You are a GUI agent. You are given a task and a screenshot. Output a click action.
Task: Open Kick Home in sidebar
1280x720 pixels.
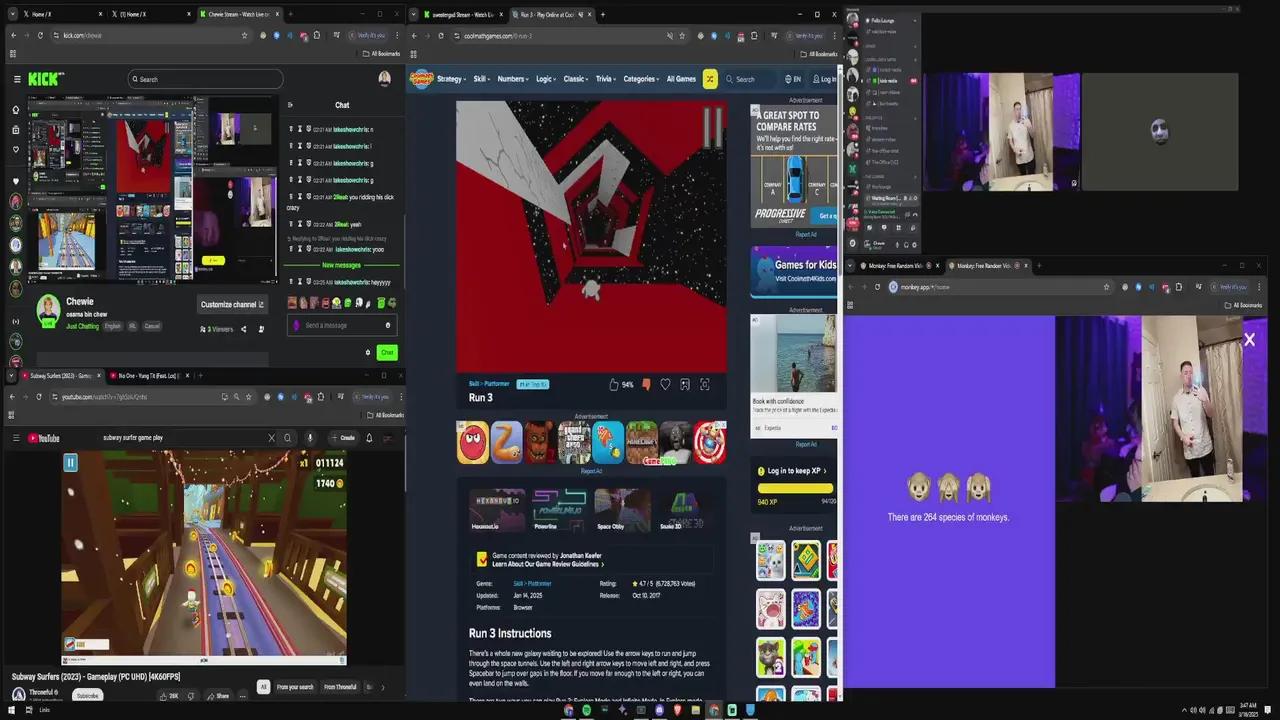click(x=15, y=110)
